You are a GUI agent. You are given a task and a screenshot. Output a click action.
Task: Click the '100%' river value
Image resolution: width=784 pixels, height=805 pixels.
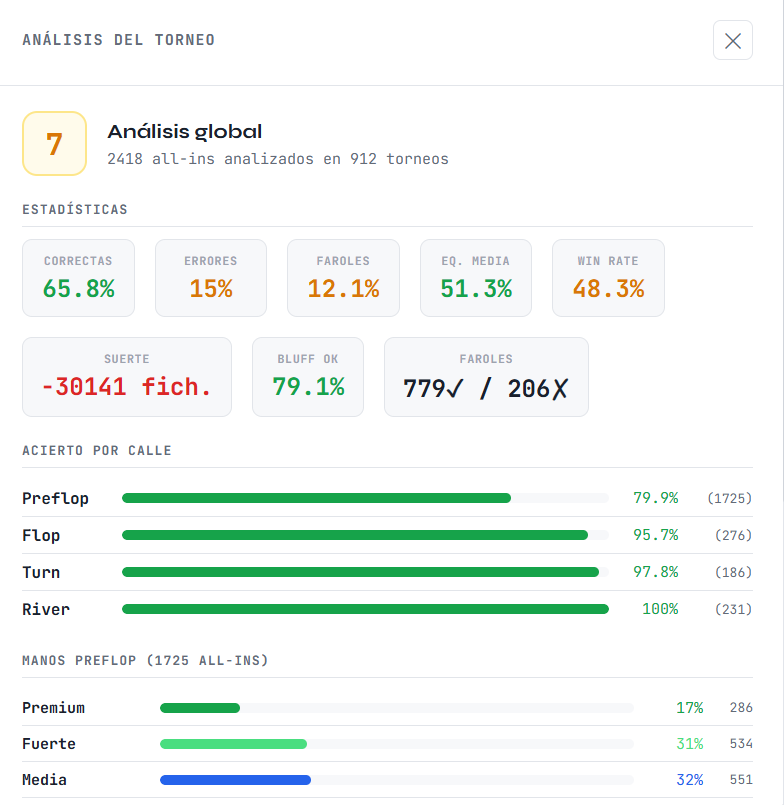pos(660,609)
